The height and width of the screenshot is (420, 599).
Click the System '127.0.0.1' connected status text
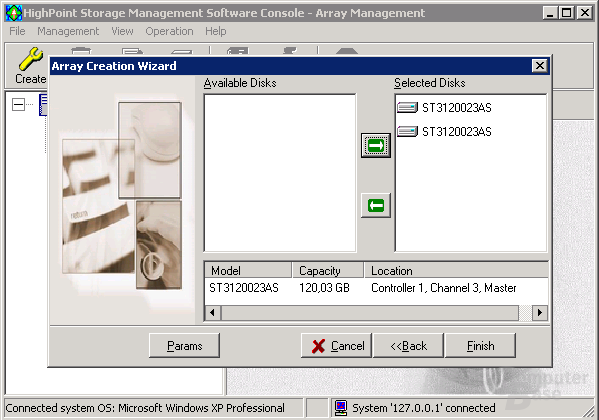point(424,408)
